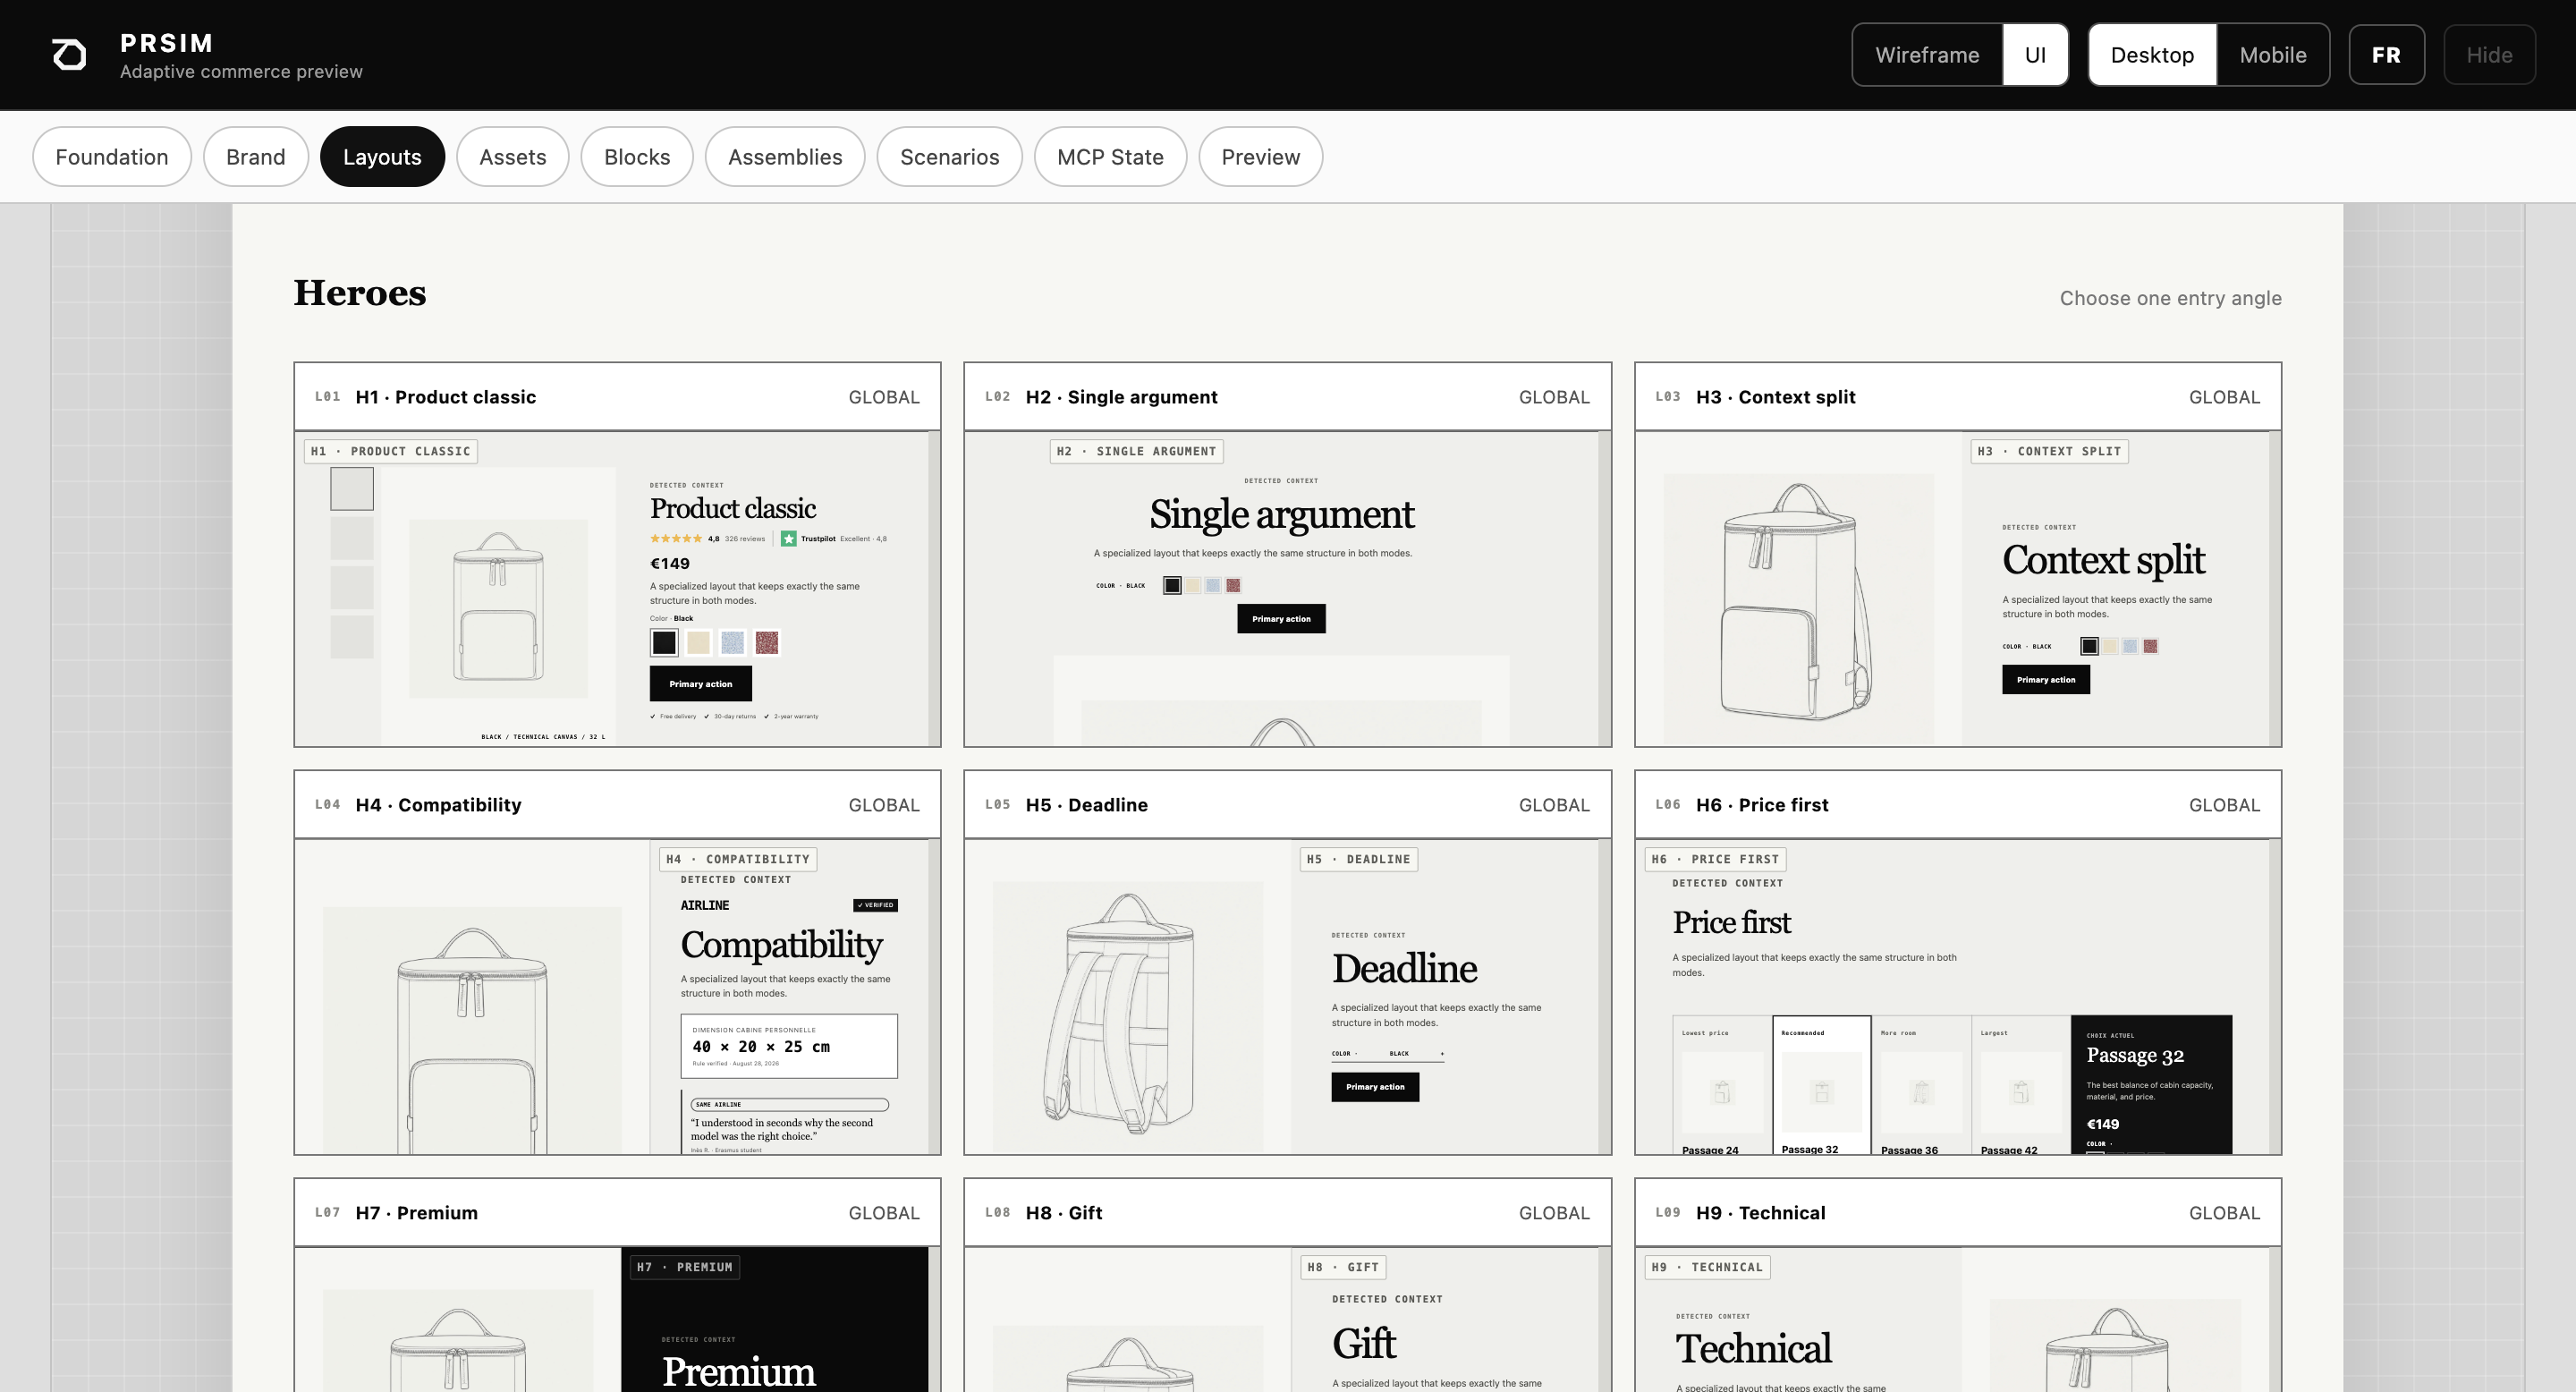Open H1 · Product classic card header
2576x1392 pixels.
pyautogui.click(x=617, y=397)
